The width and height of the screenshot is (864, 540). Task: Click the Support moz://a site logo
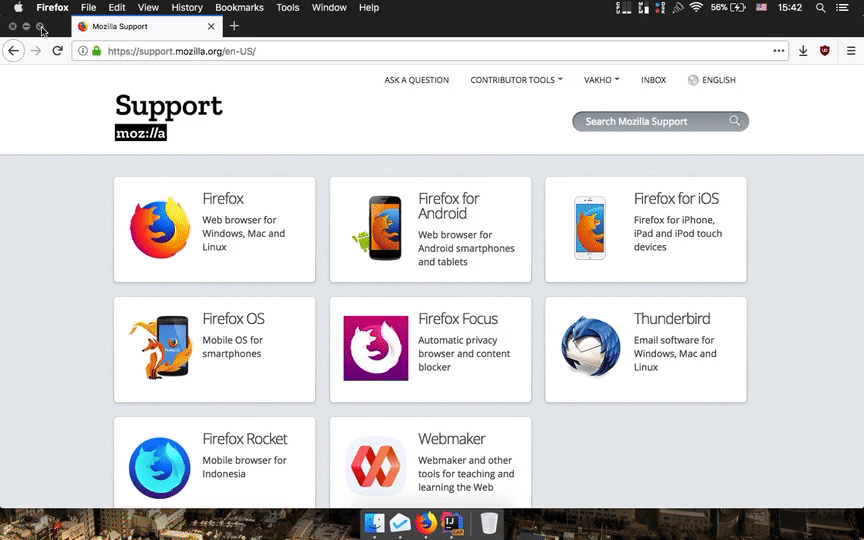click(169, 116)
